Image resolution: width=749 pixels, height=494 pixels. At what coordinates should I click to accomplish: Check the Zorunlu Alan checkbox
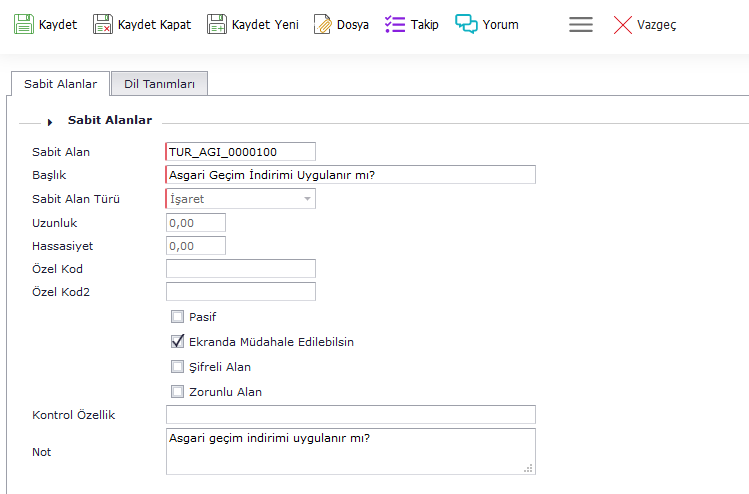(178, 392)
